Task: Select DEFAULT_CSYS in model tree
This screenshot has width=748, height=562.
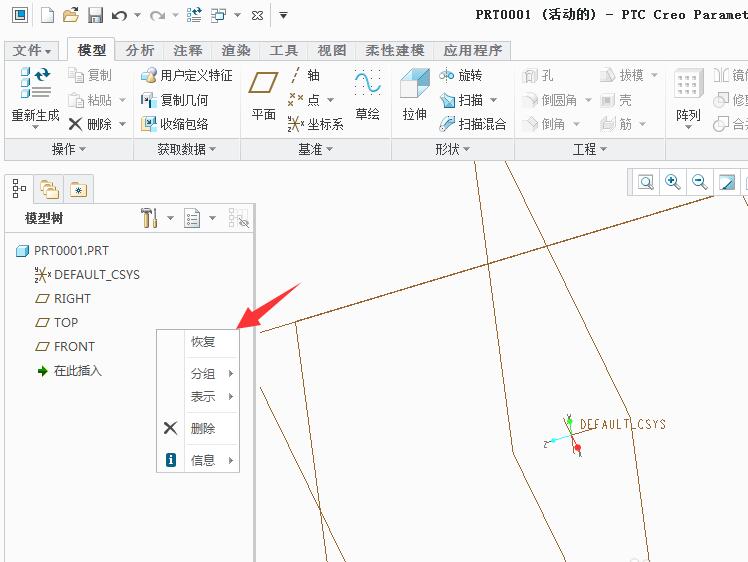Action: [87, 275]
